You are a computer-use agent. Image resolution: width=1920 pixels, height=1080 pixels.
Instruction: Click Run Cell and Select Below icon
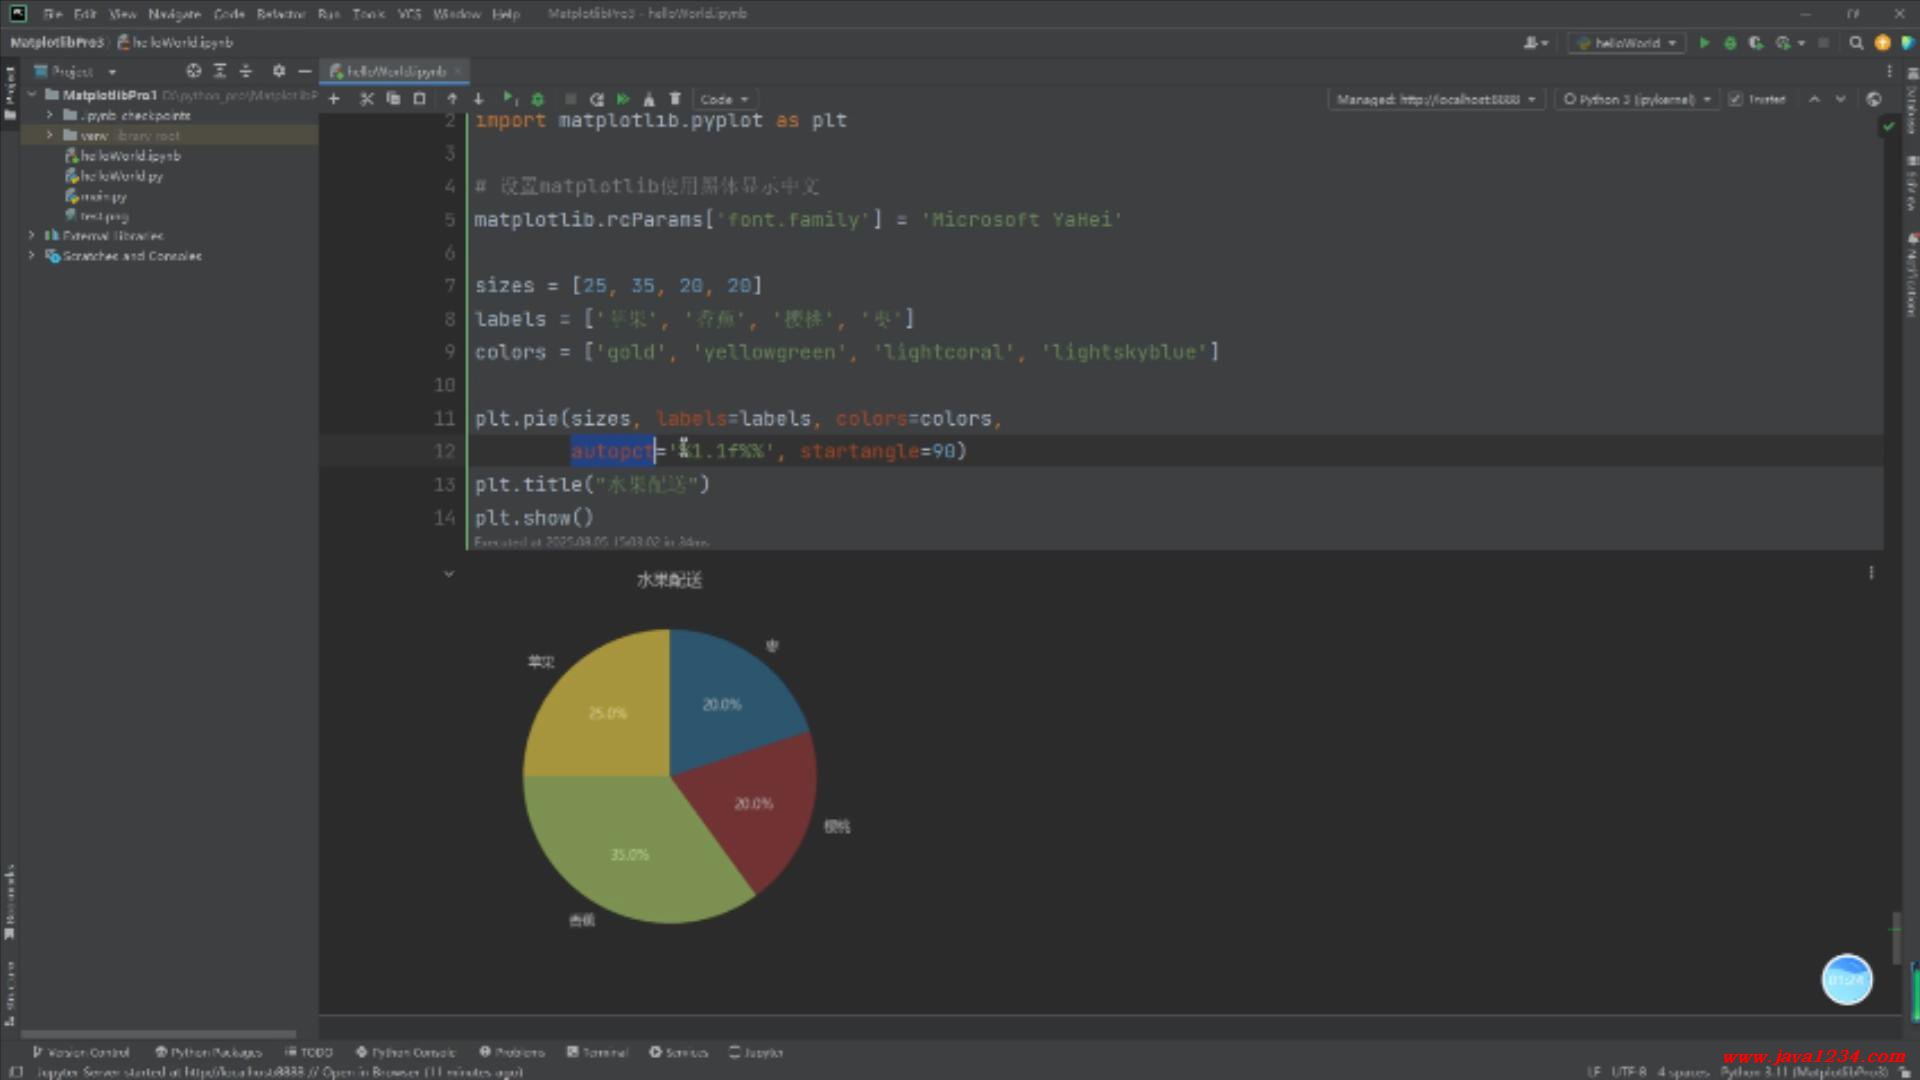509,99
